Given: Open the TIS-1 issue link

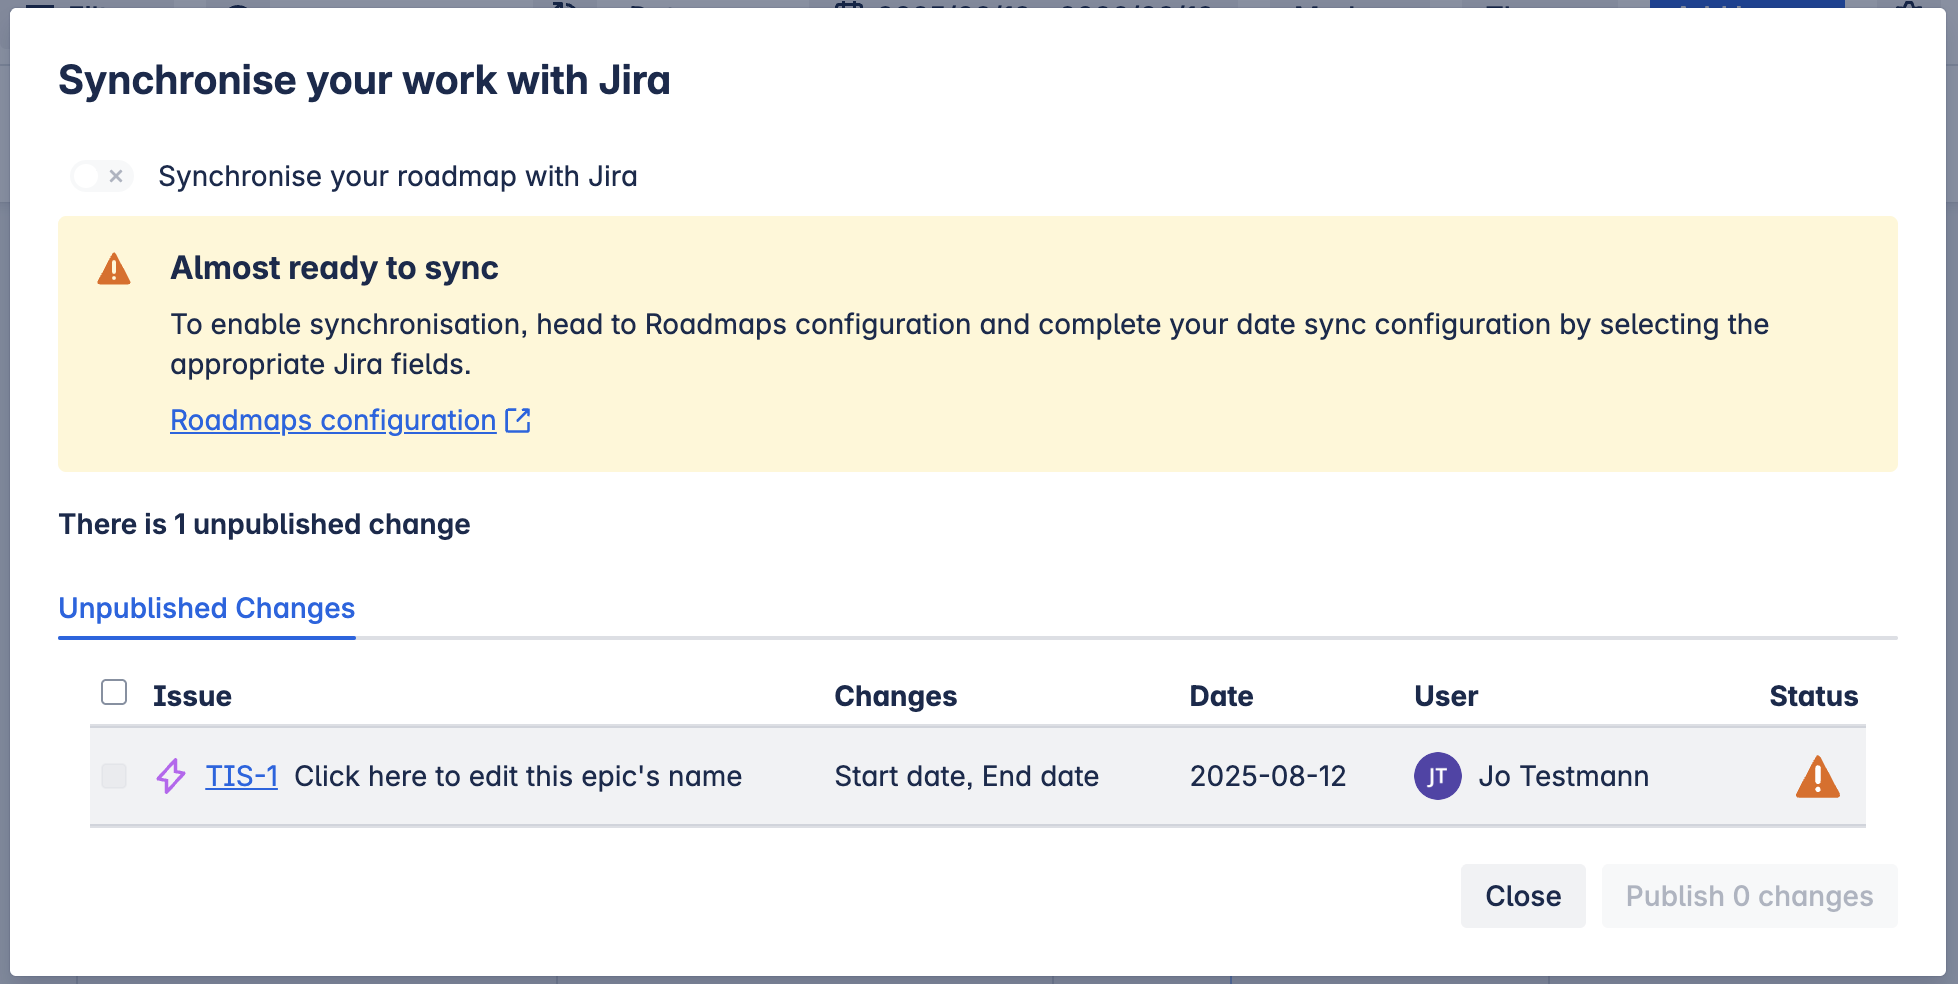Looking at the screenshot, I should tap(241, 776).
